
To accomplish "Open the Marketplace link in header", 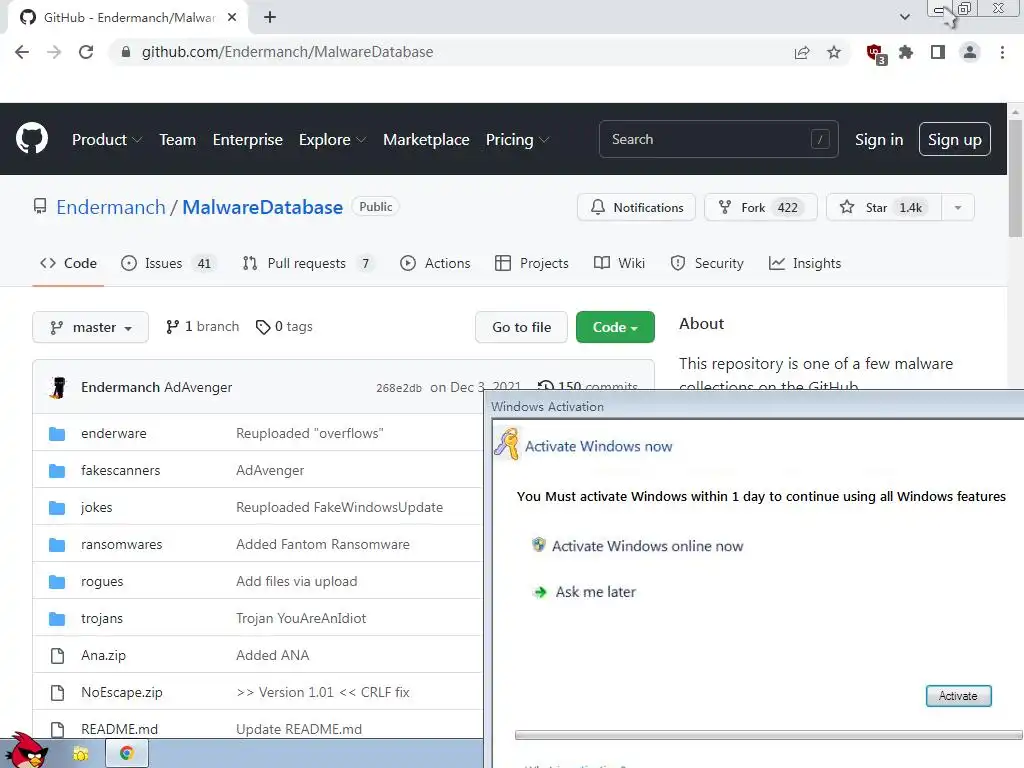I will [426, 140].
